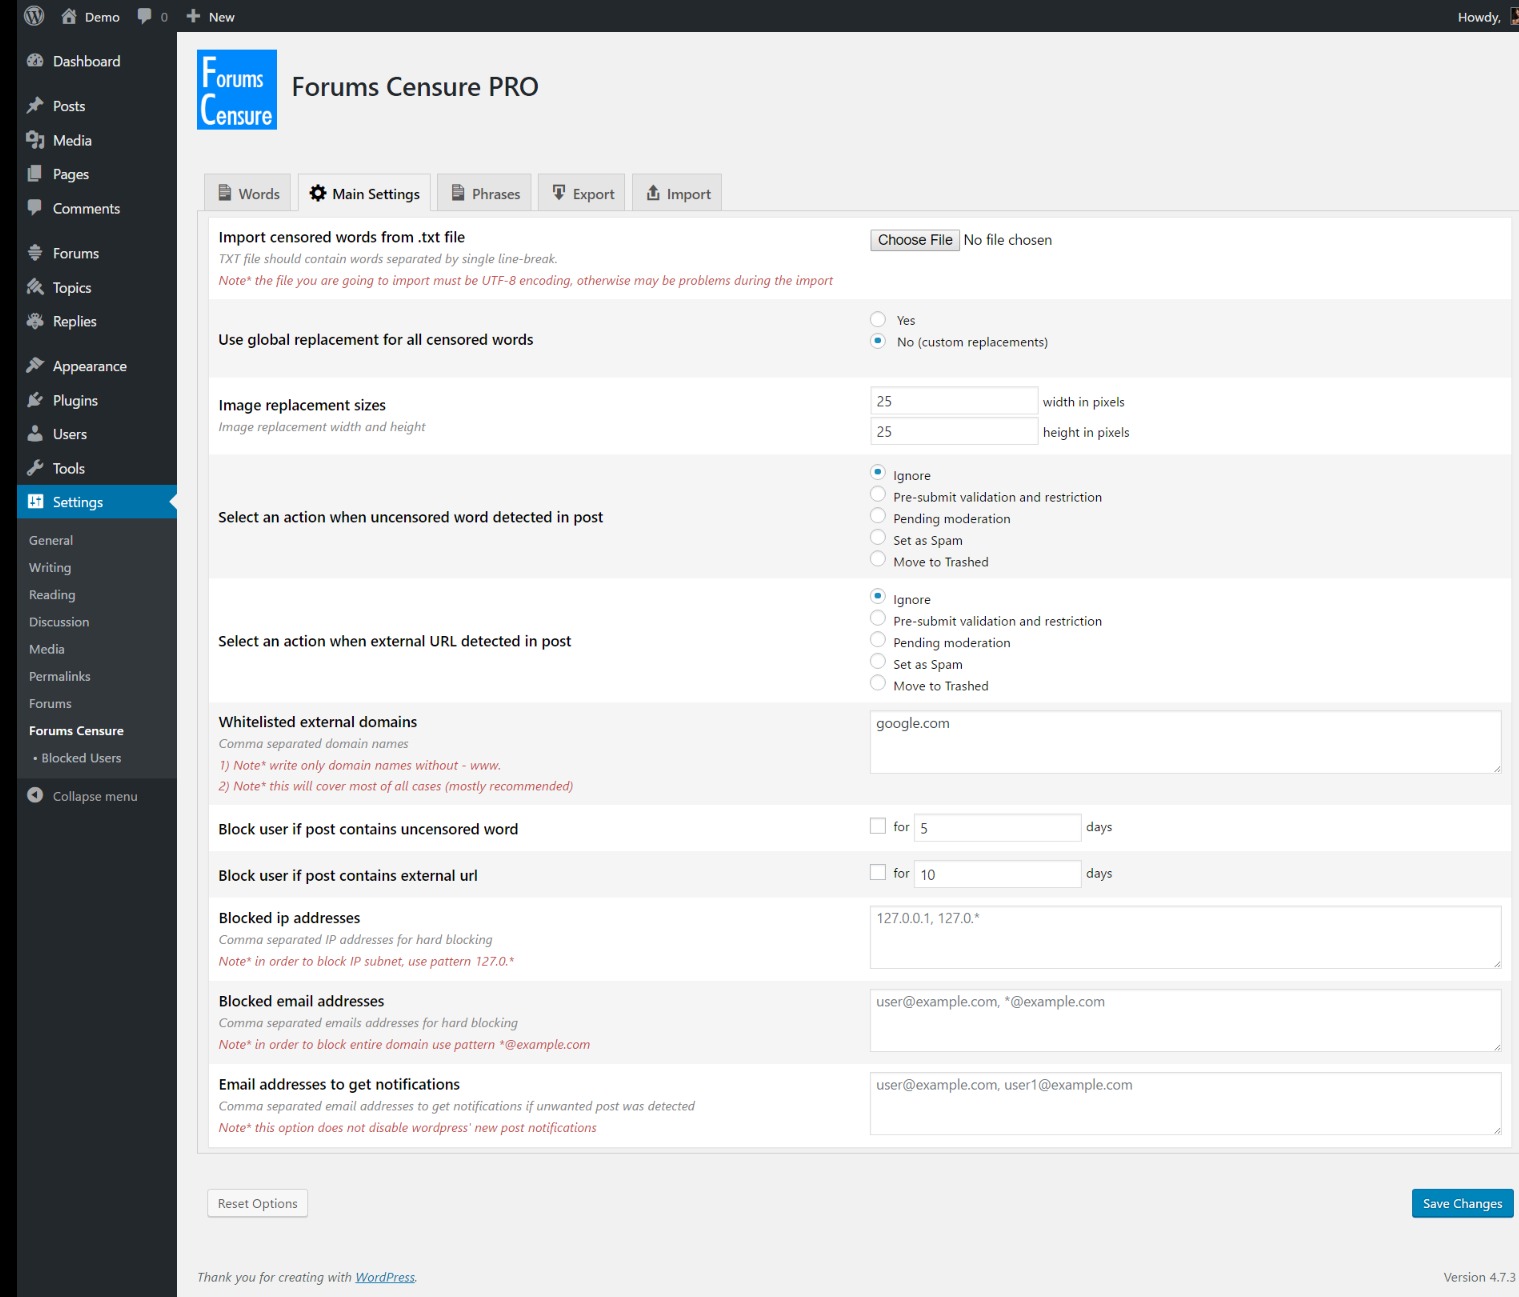Open the New content menu in toolbar
Screen dimensions: 1519x1297
pyautogui.click(x=211, y=16)
